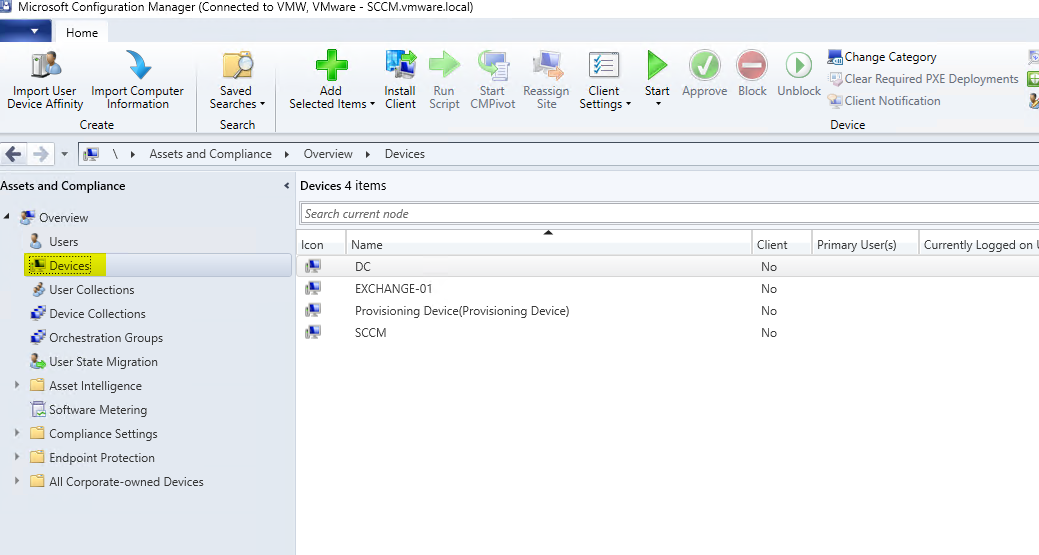Click Import Computer Information icon

pos(137,66)
